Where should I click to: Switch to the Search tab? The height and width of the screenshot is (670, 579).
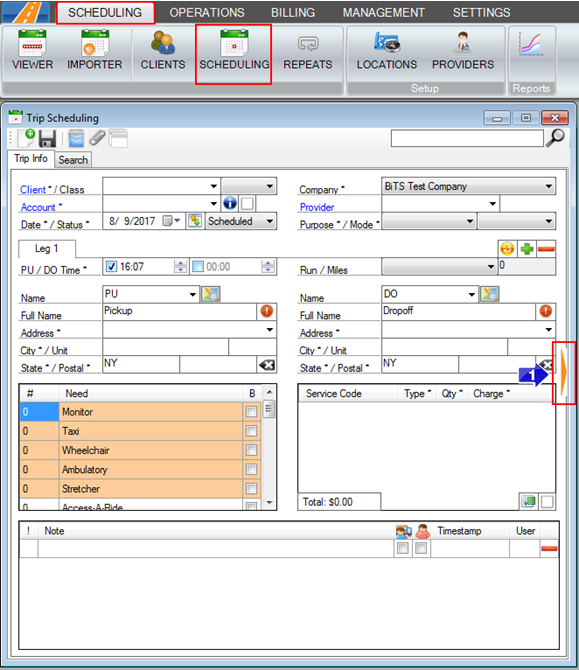pyautogui.click(x=73, y=160)
